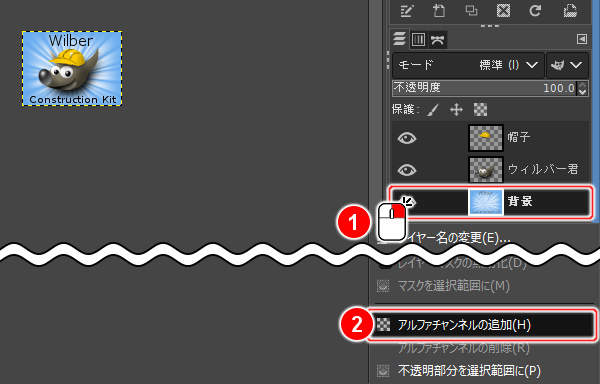
Task: Open the モード 標準 dropdown
Action: (468, 65)
